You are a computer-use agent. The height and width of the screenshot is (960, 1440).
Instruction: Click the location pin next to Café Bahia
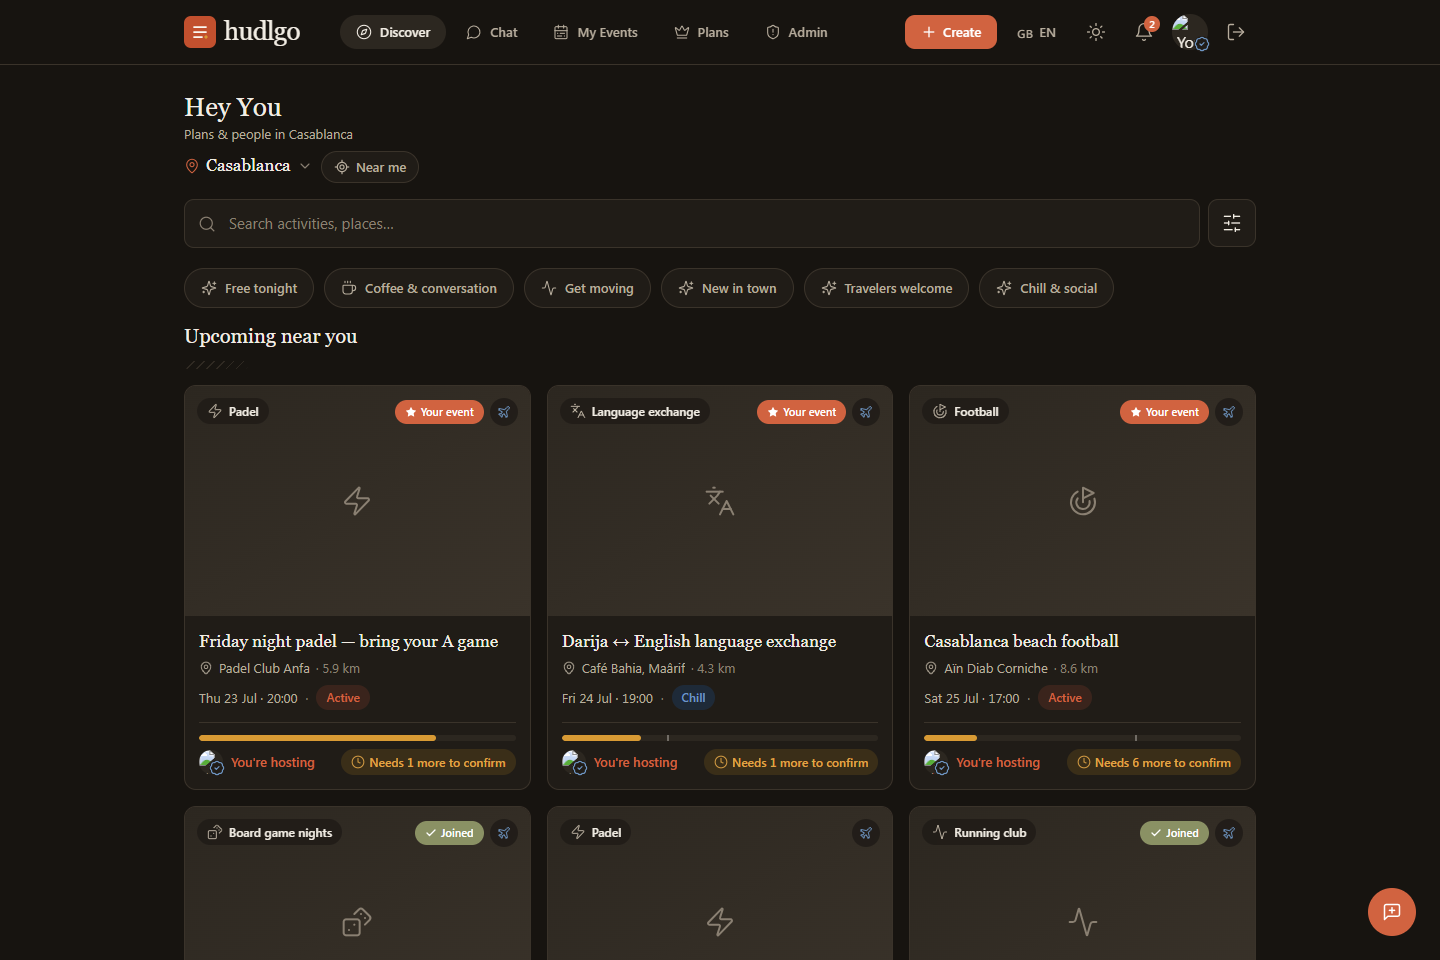(x=569, y=668)
